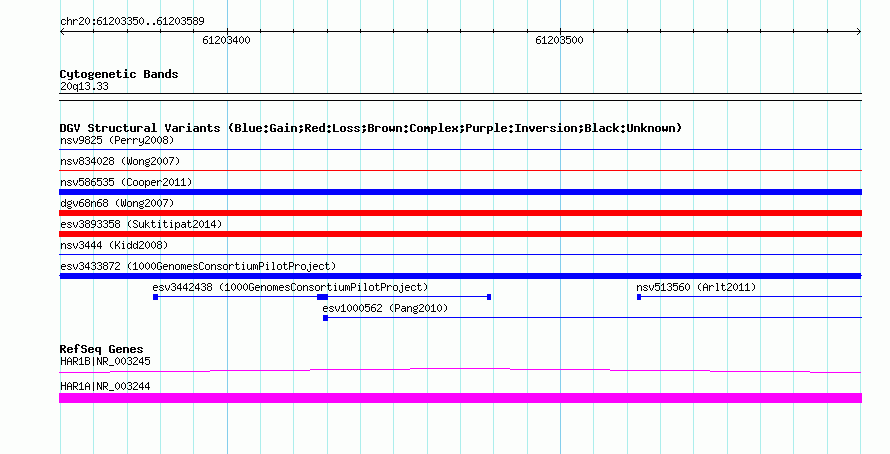The width and height of the screenshot is (890, 454).
Task: Click the 61203400 ruler position label
Action: tap(226, 40)
